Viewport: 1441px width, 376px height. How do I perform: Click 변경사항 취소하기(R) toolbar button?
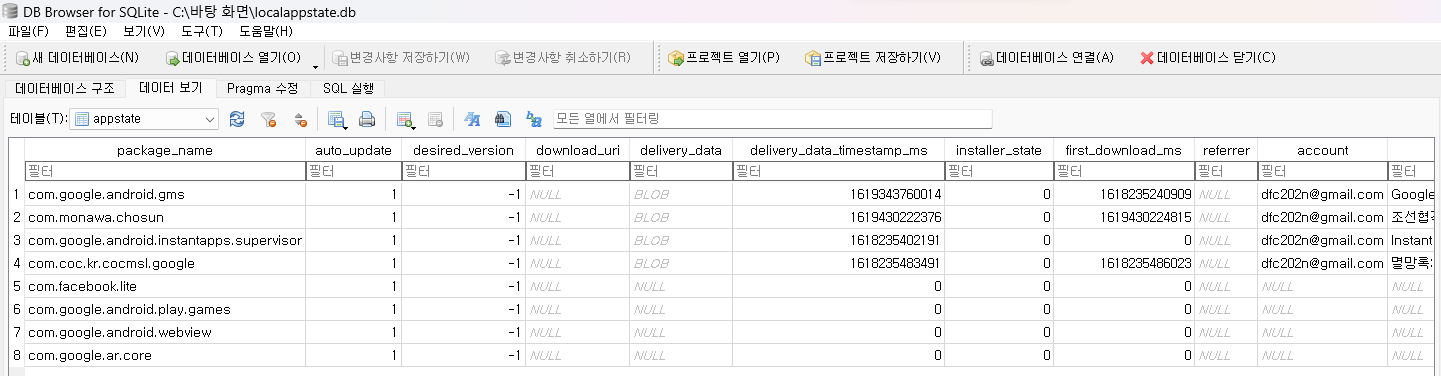563,57
